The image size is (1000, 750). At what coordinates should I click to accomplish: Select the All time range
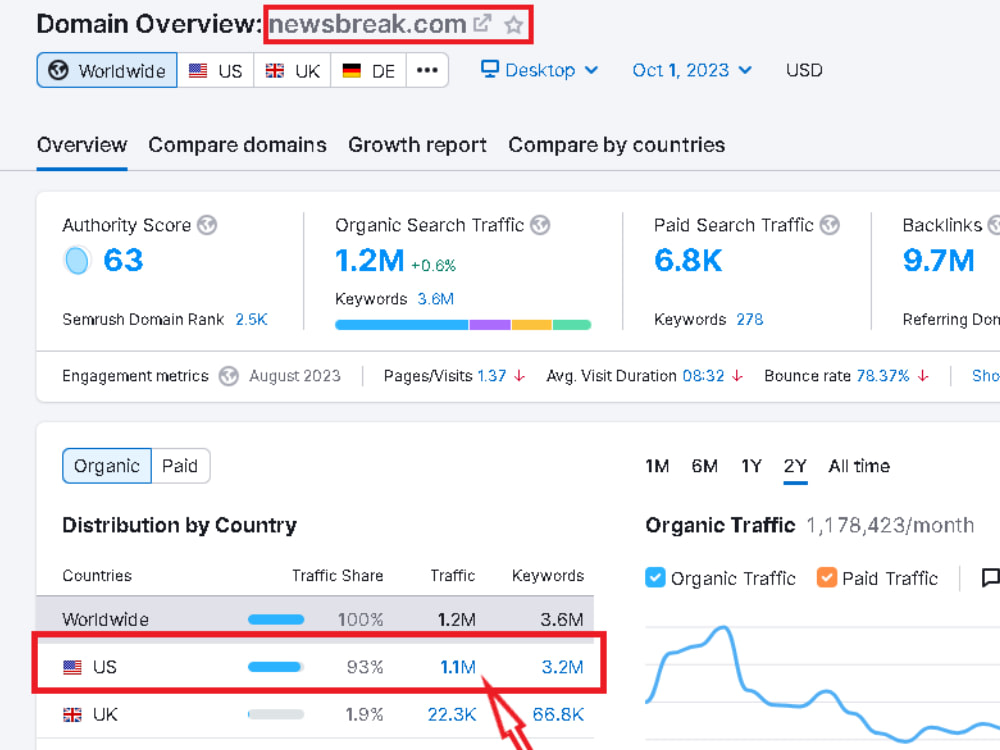tap(859, 466)
